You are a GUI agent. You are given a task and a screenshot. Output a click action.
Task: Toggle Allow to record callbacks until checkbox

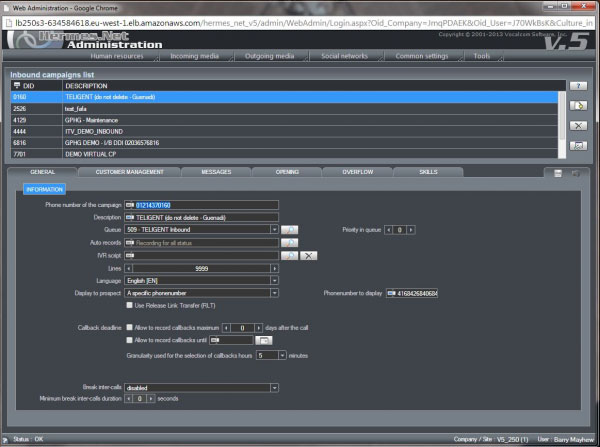[x=129, y=340]
